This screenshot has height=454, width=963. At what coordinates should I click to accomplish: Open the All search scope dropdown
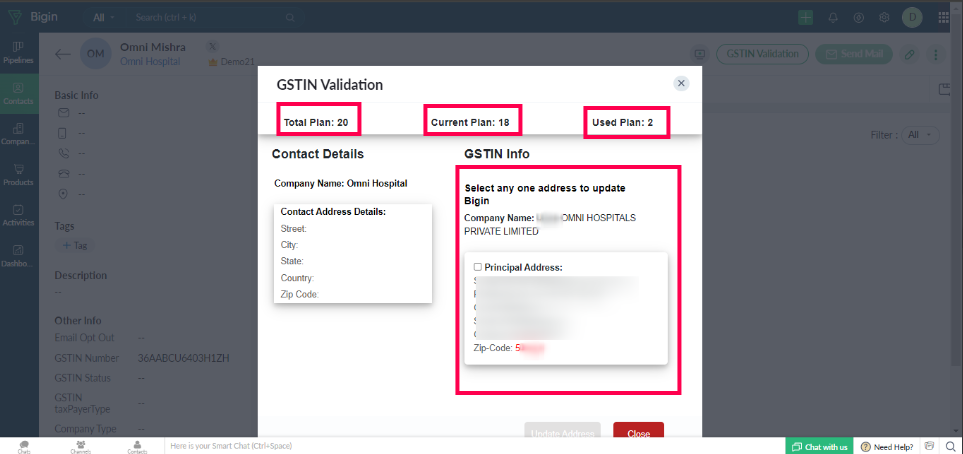coord(104,18)
